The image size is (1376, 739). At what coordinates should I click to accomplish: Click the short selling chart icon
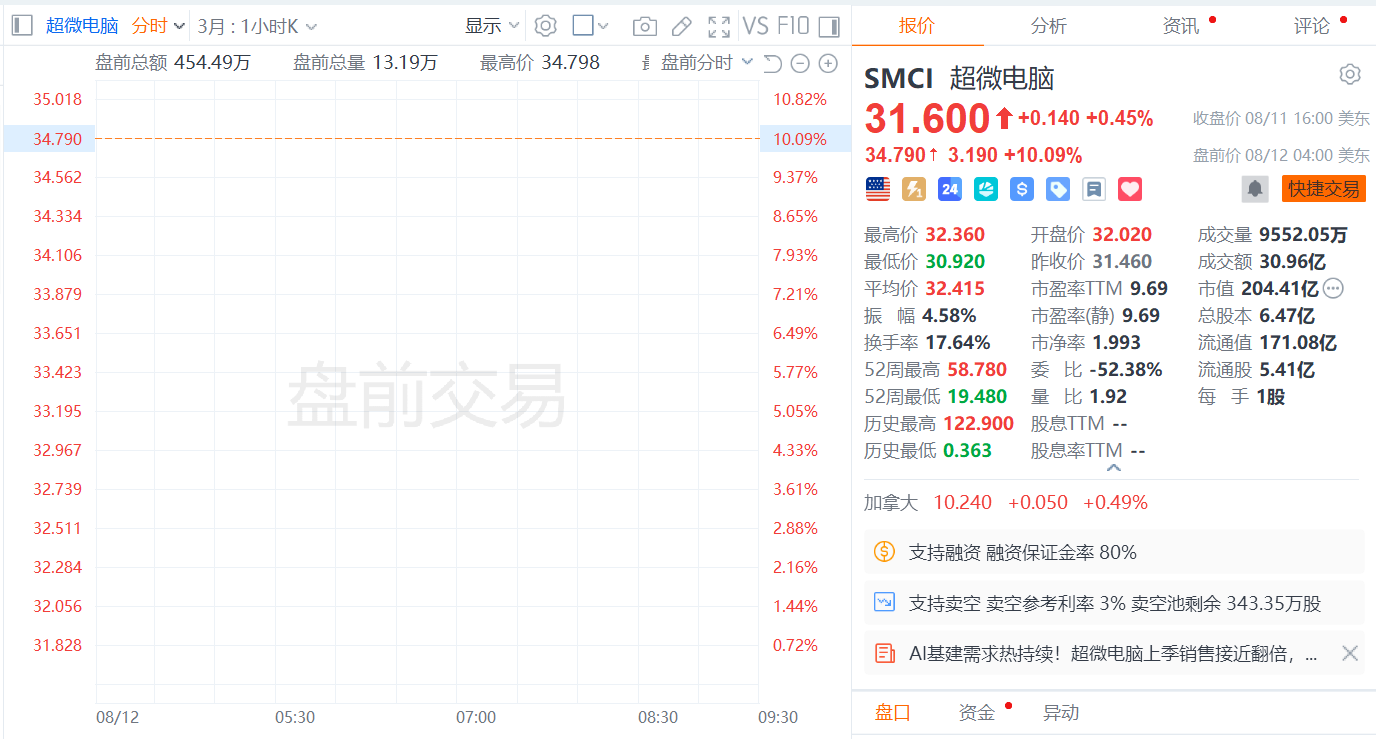tap(884, 603)
